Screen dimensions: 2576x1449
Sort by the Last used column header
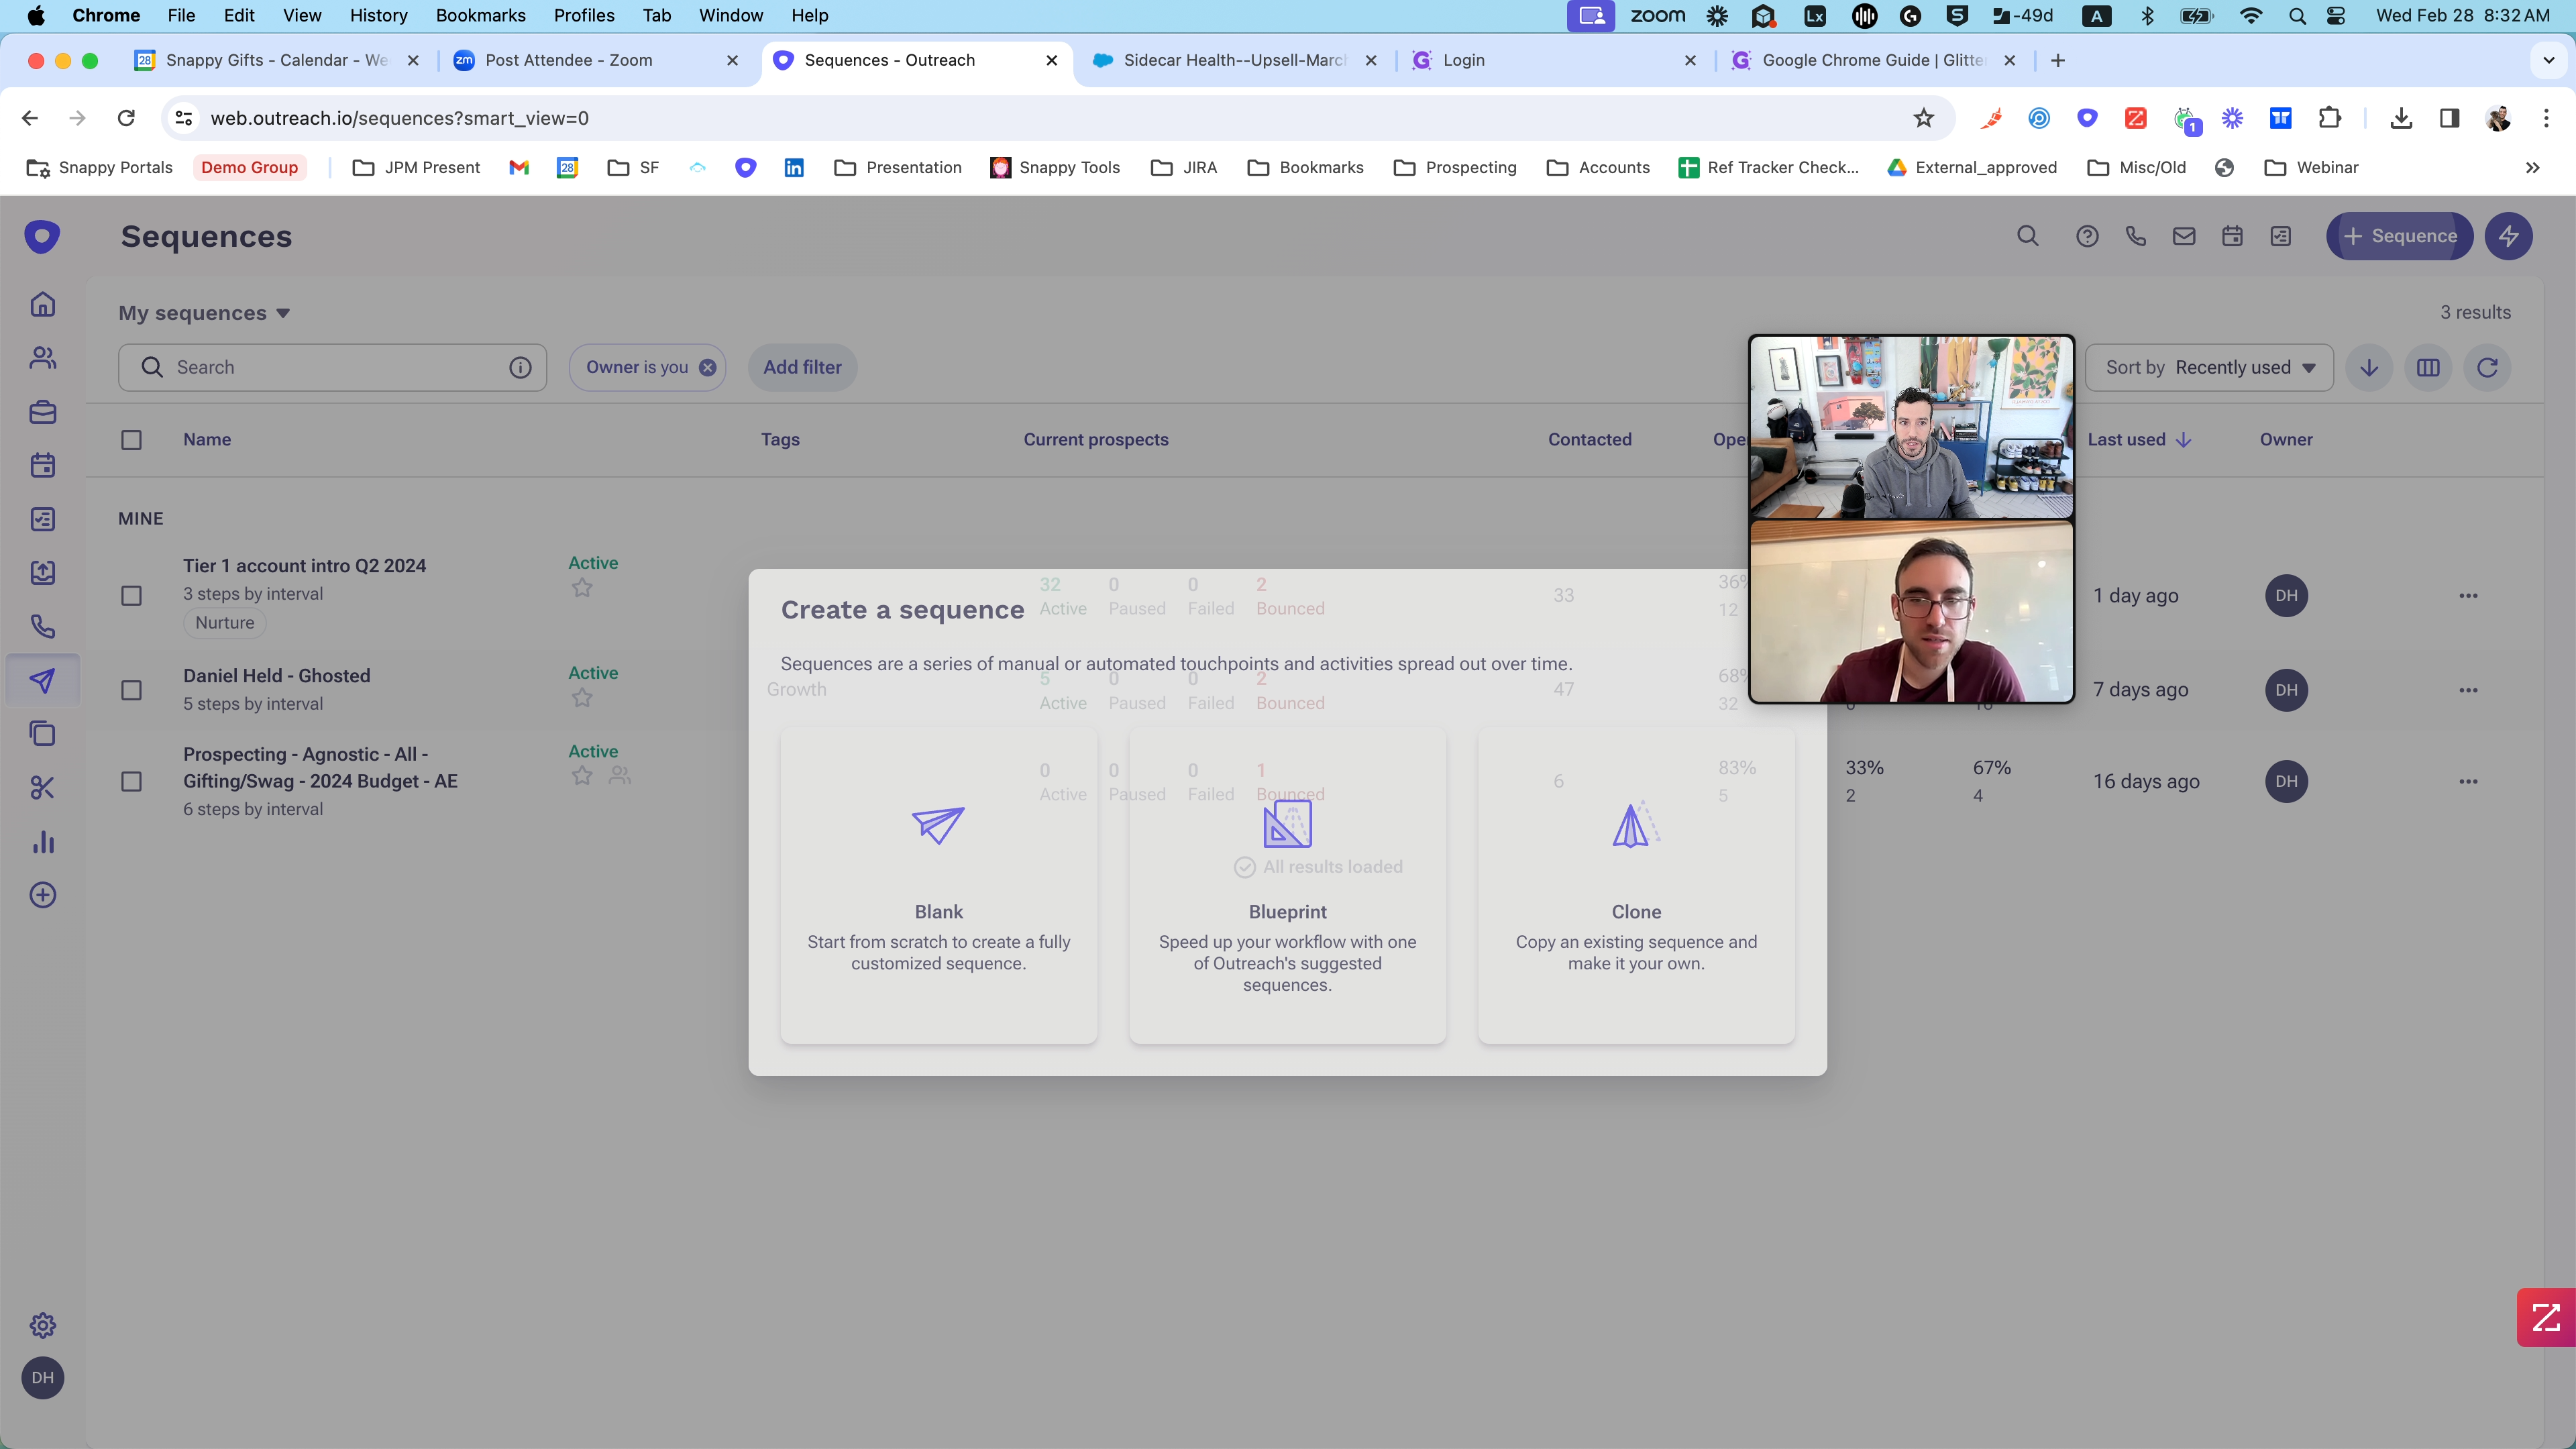click(x=2139, y=440)
